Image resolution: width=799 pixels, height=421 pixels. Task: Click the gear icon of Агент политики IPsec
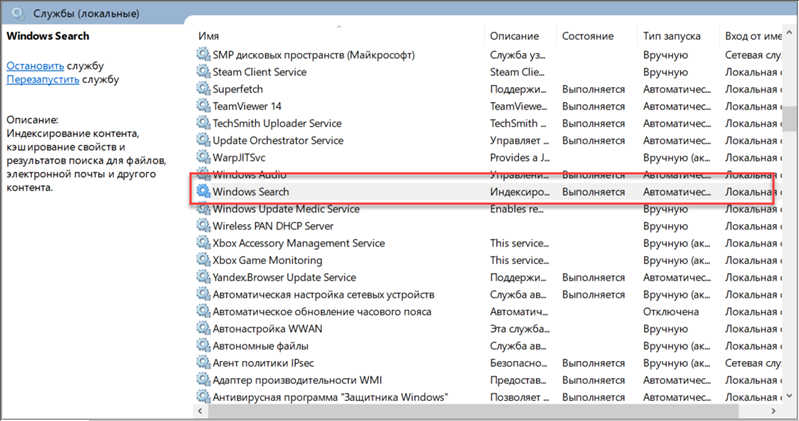pyautogui.click(x=203, y=362)
